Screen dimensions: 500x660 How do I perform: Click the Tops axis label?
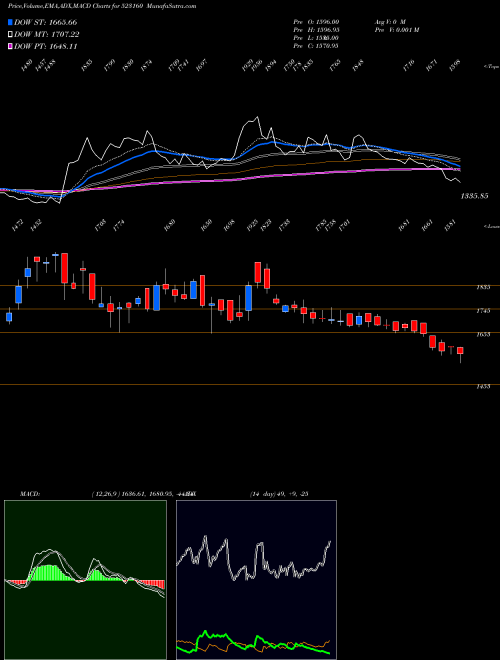[x=492, y=67]
